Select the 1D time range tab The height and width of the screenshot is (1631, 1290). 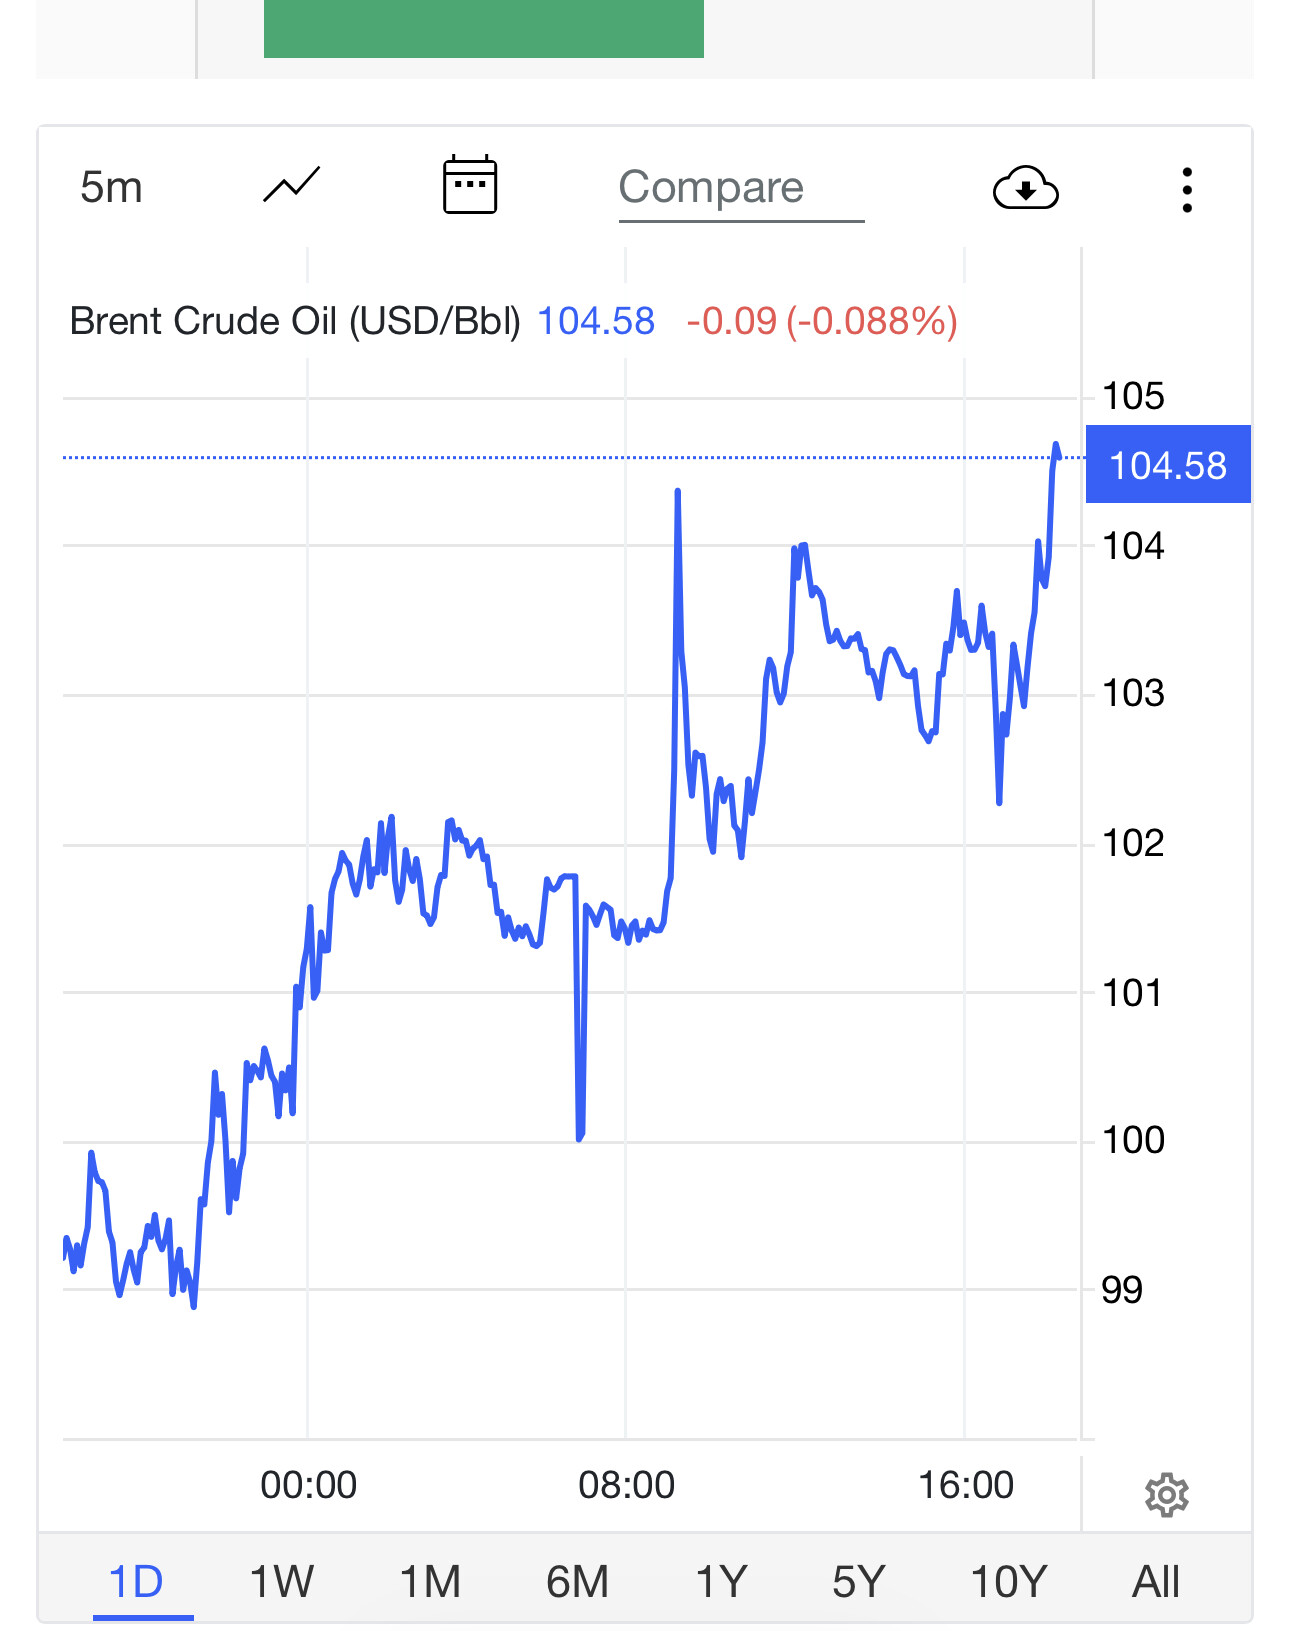(x=136, y=1582)
